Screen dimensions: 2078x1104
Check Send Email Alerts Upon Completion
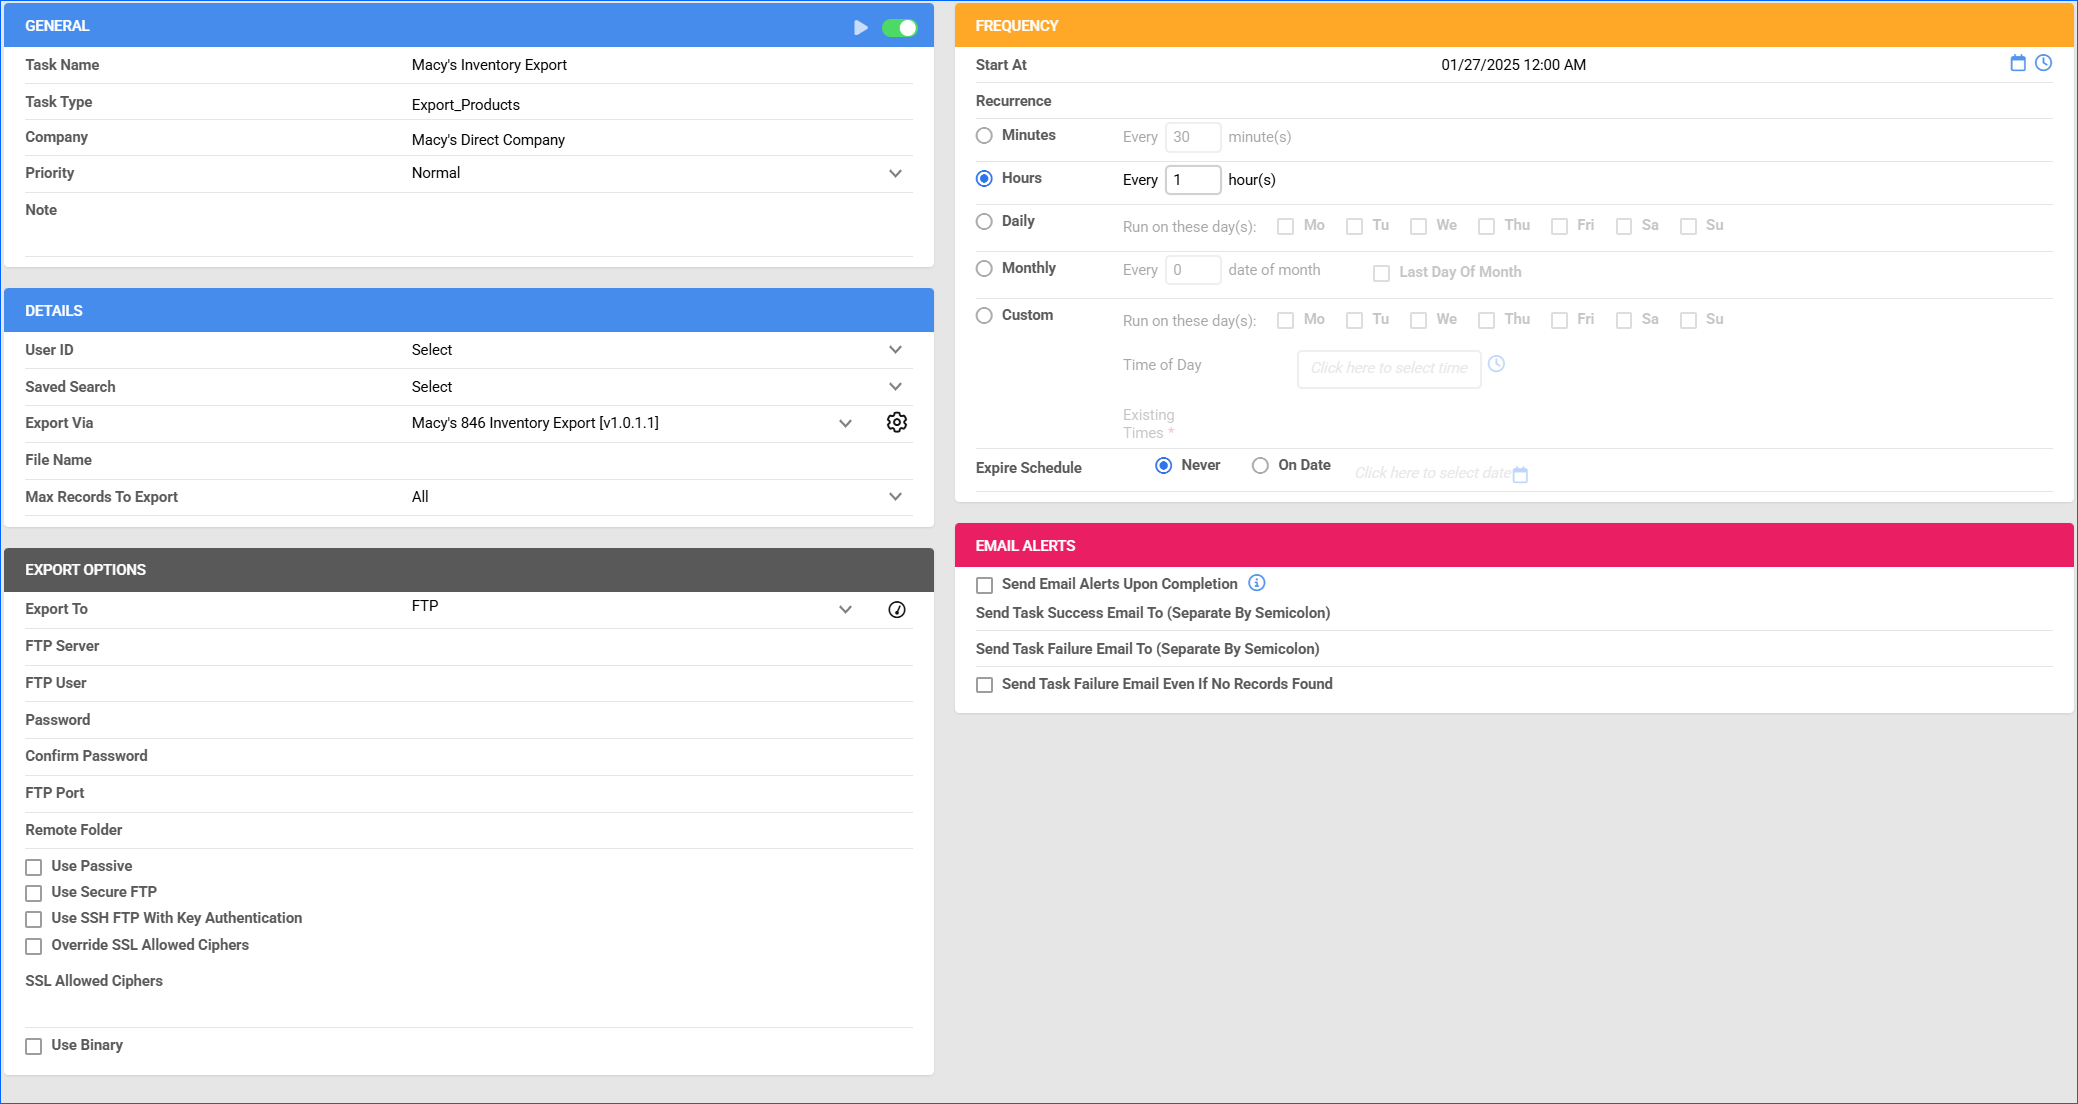point(985,585)
